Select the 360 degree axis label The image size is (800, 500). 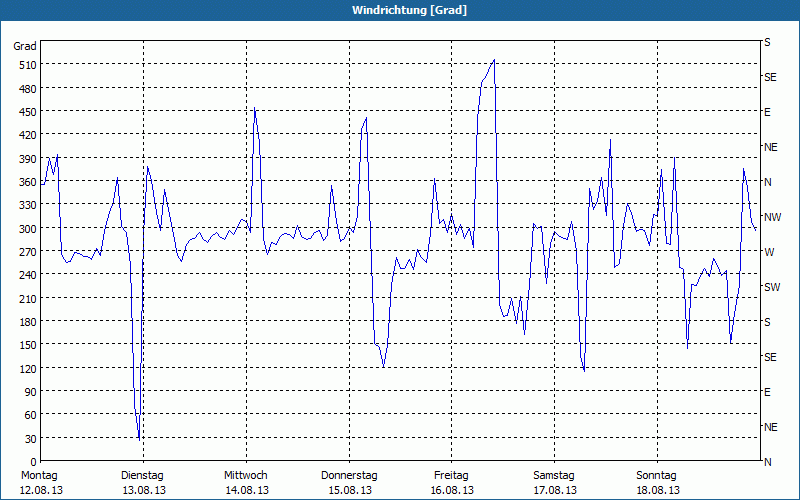coord(29,182)
